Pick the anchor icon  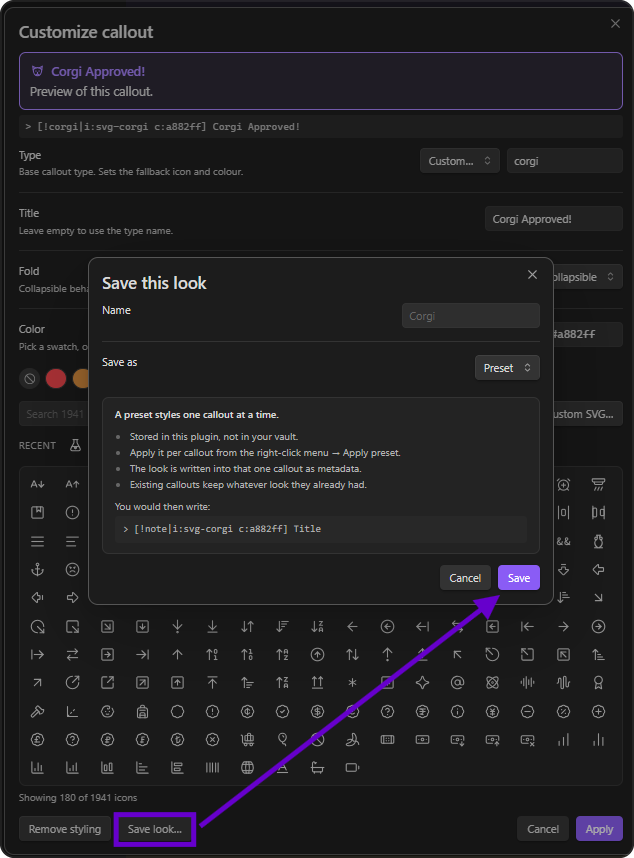[x=37, y=570]
